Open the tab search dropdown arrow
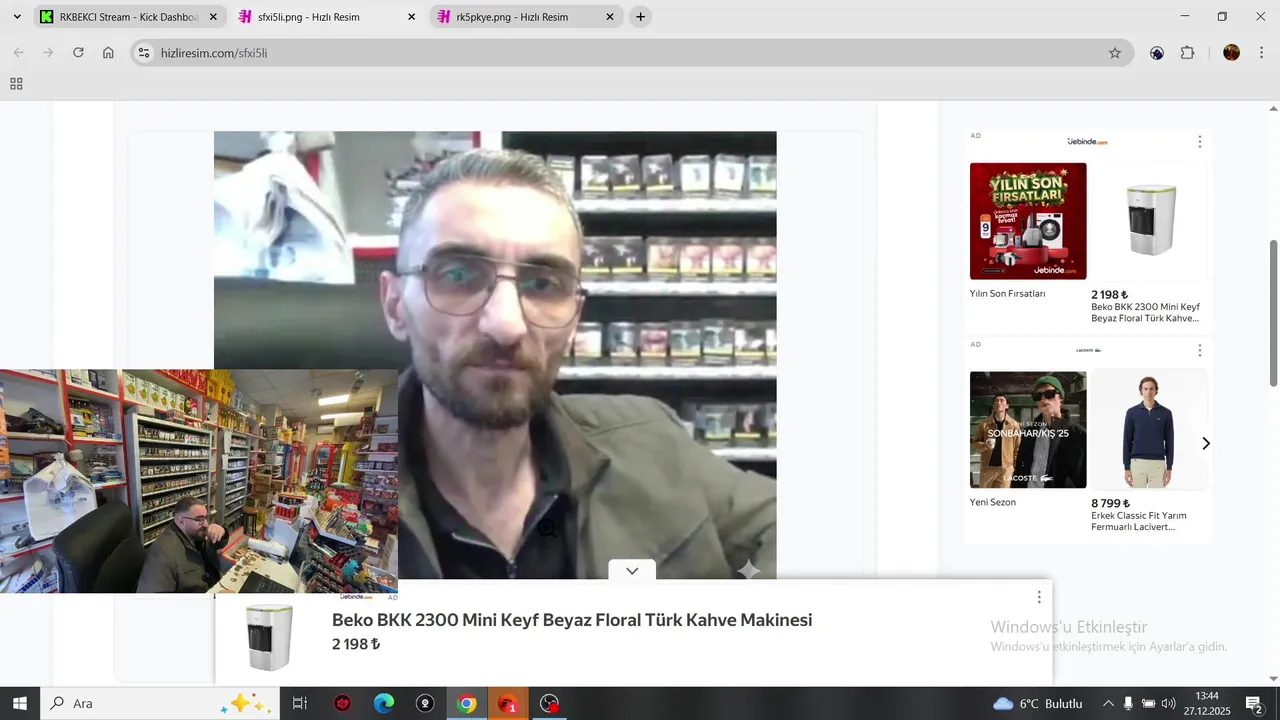This screenshot has width=1280, height=720. [x=17, y=17]
